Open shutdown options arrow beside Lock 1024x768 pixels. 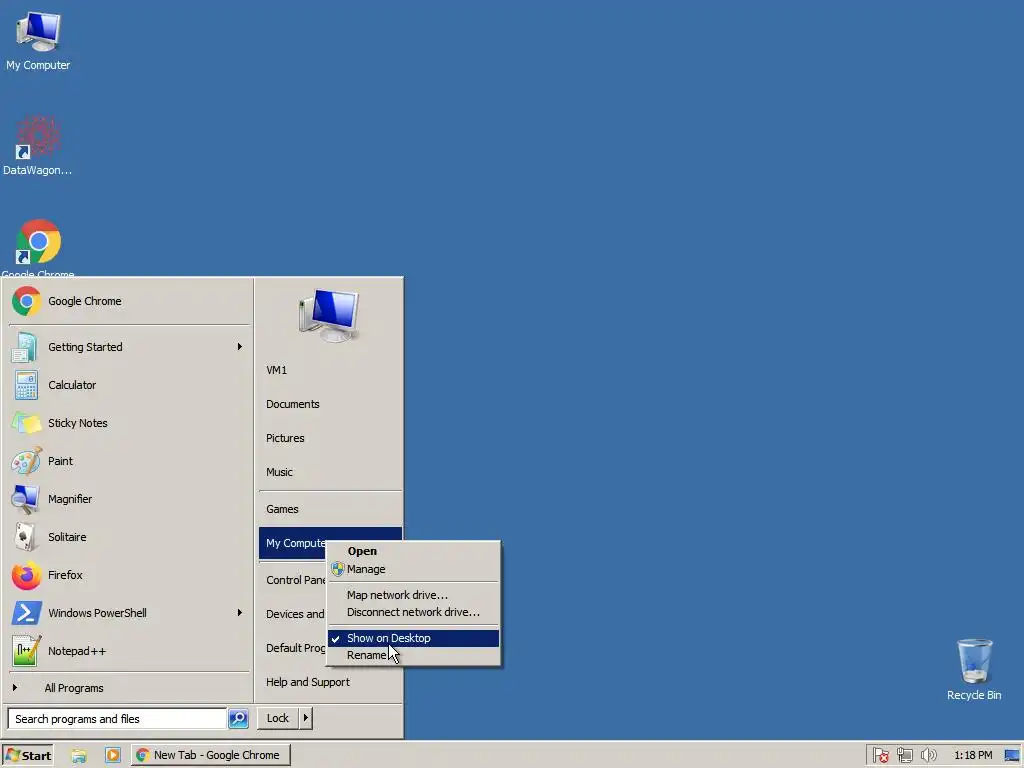tap(305, 718)
